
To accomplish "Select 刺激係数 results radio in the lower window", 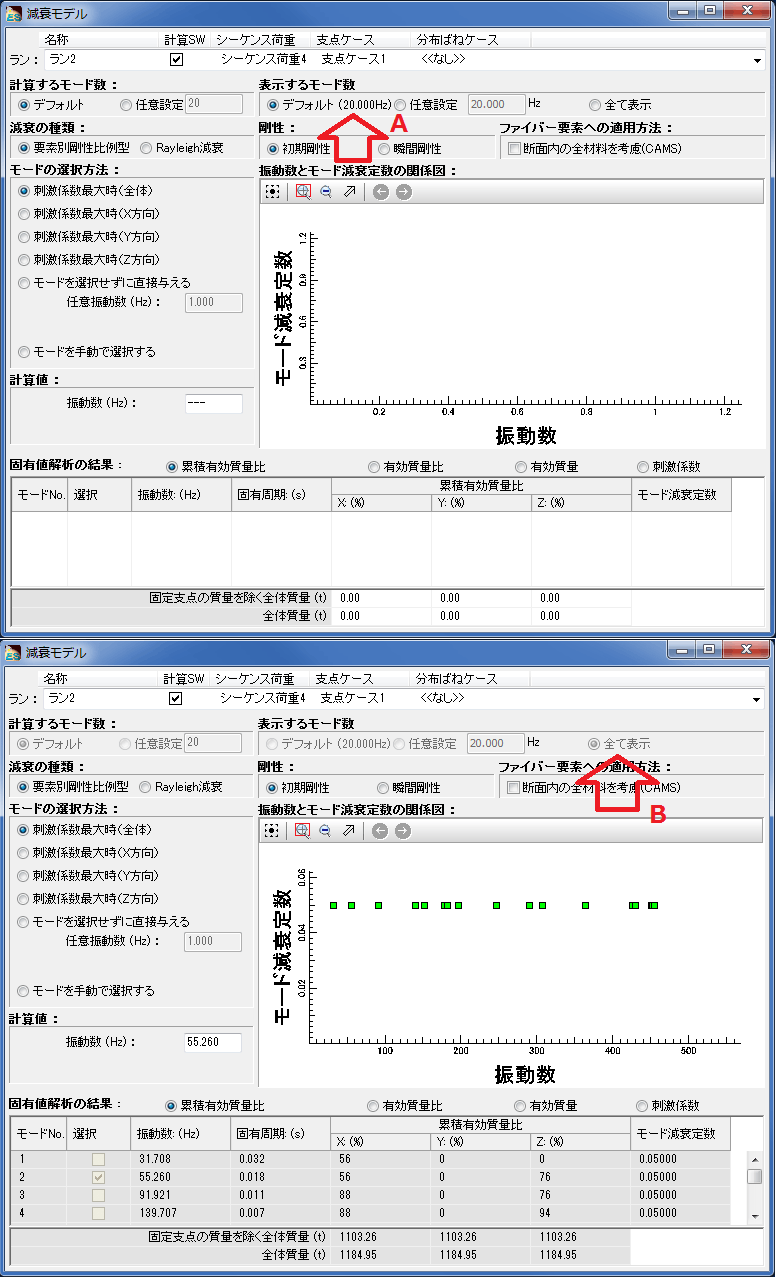I will click(x=642, y=1106).
